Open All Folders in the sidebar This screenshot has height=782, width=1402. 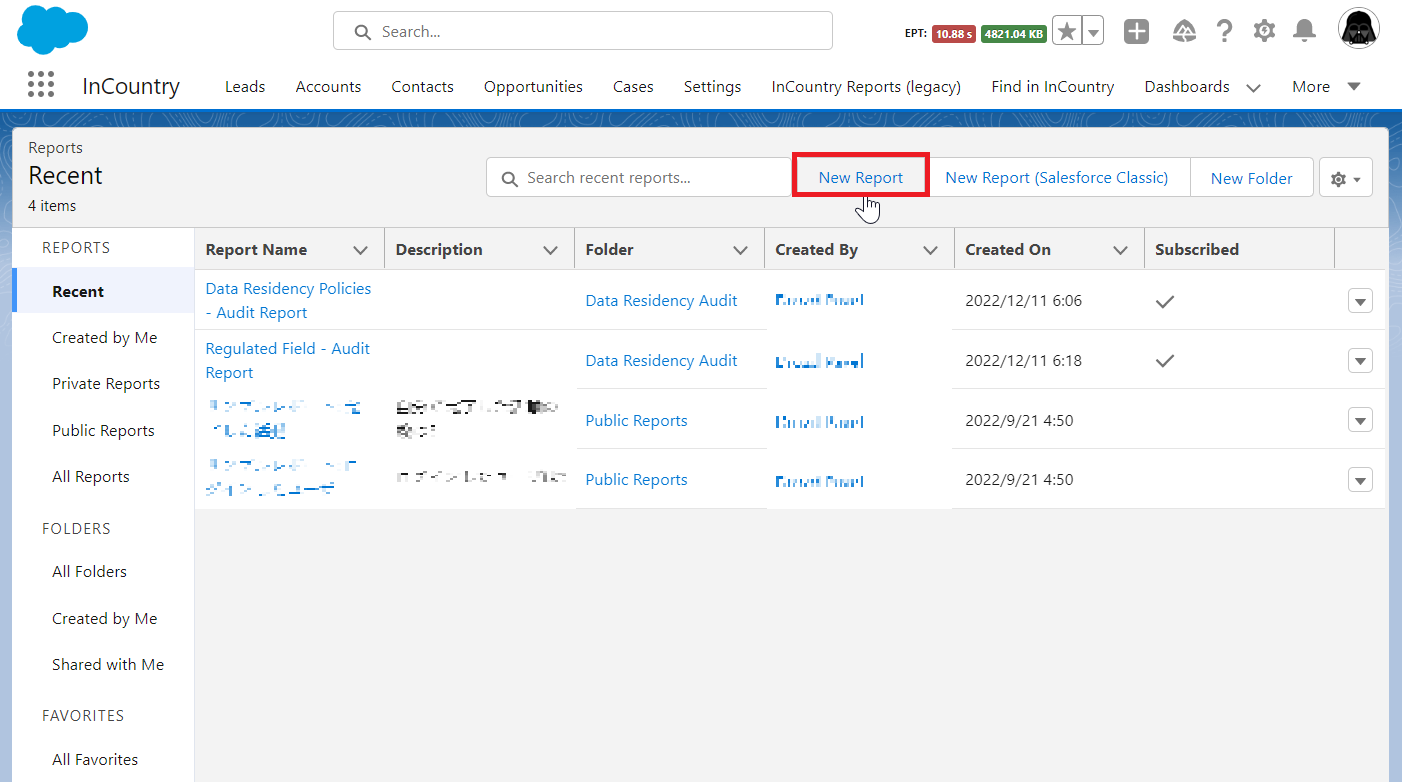tap(90, 572)
